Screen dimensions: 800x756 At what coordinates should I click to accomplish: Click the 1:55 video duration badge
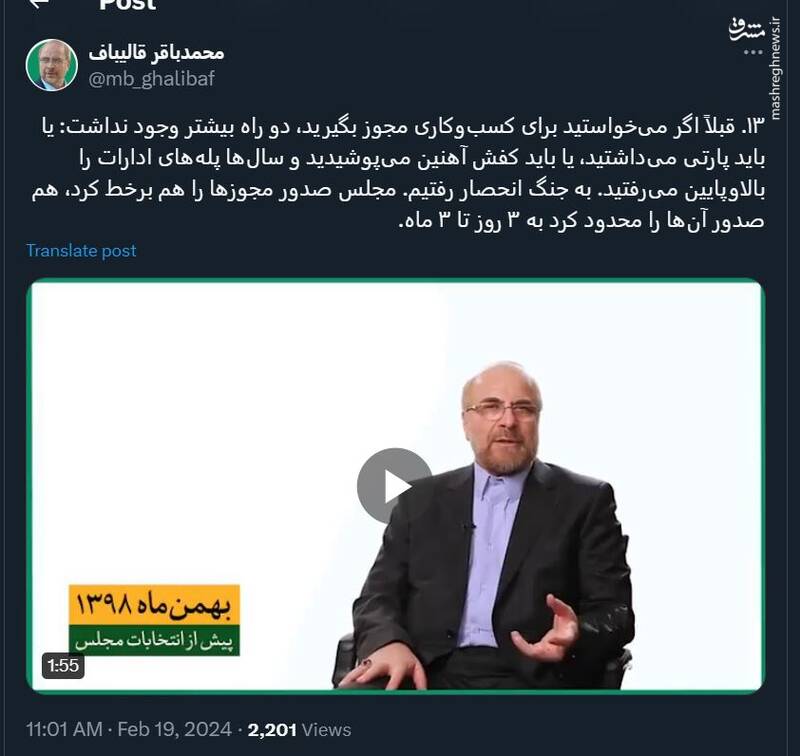63,665
